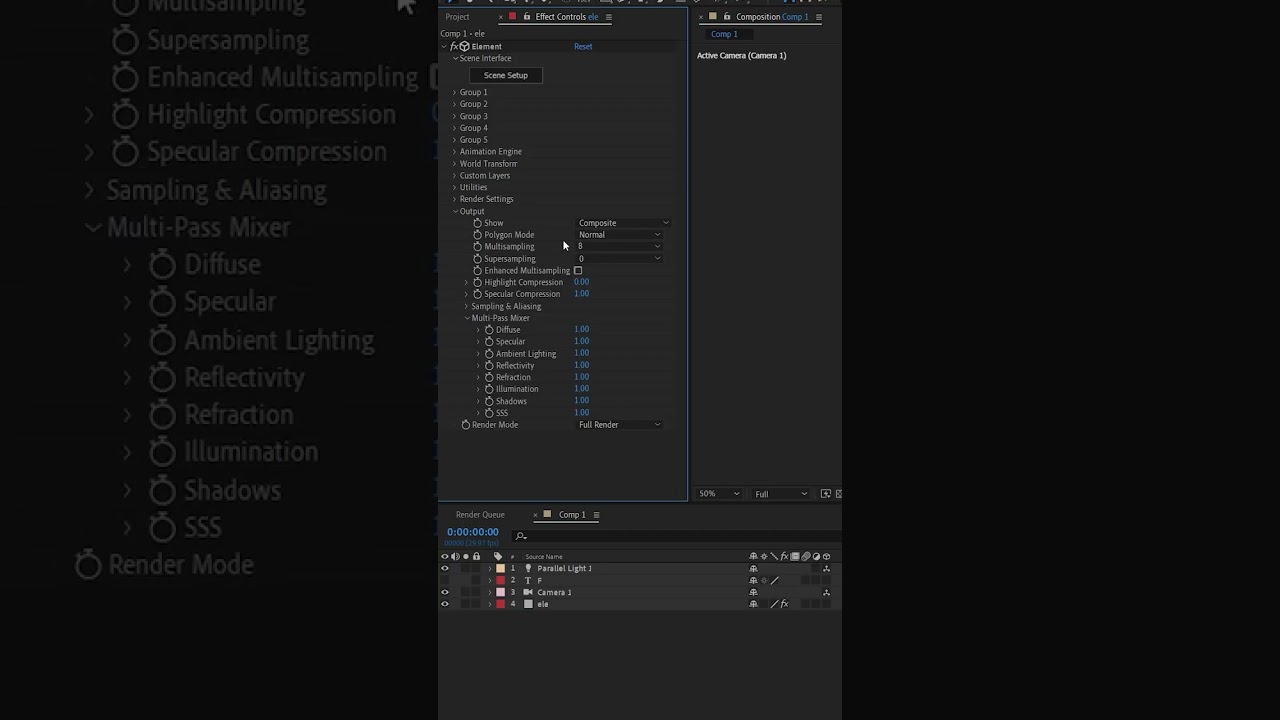Click the Scene Setup button

[x=506, y=75]
